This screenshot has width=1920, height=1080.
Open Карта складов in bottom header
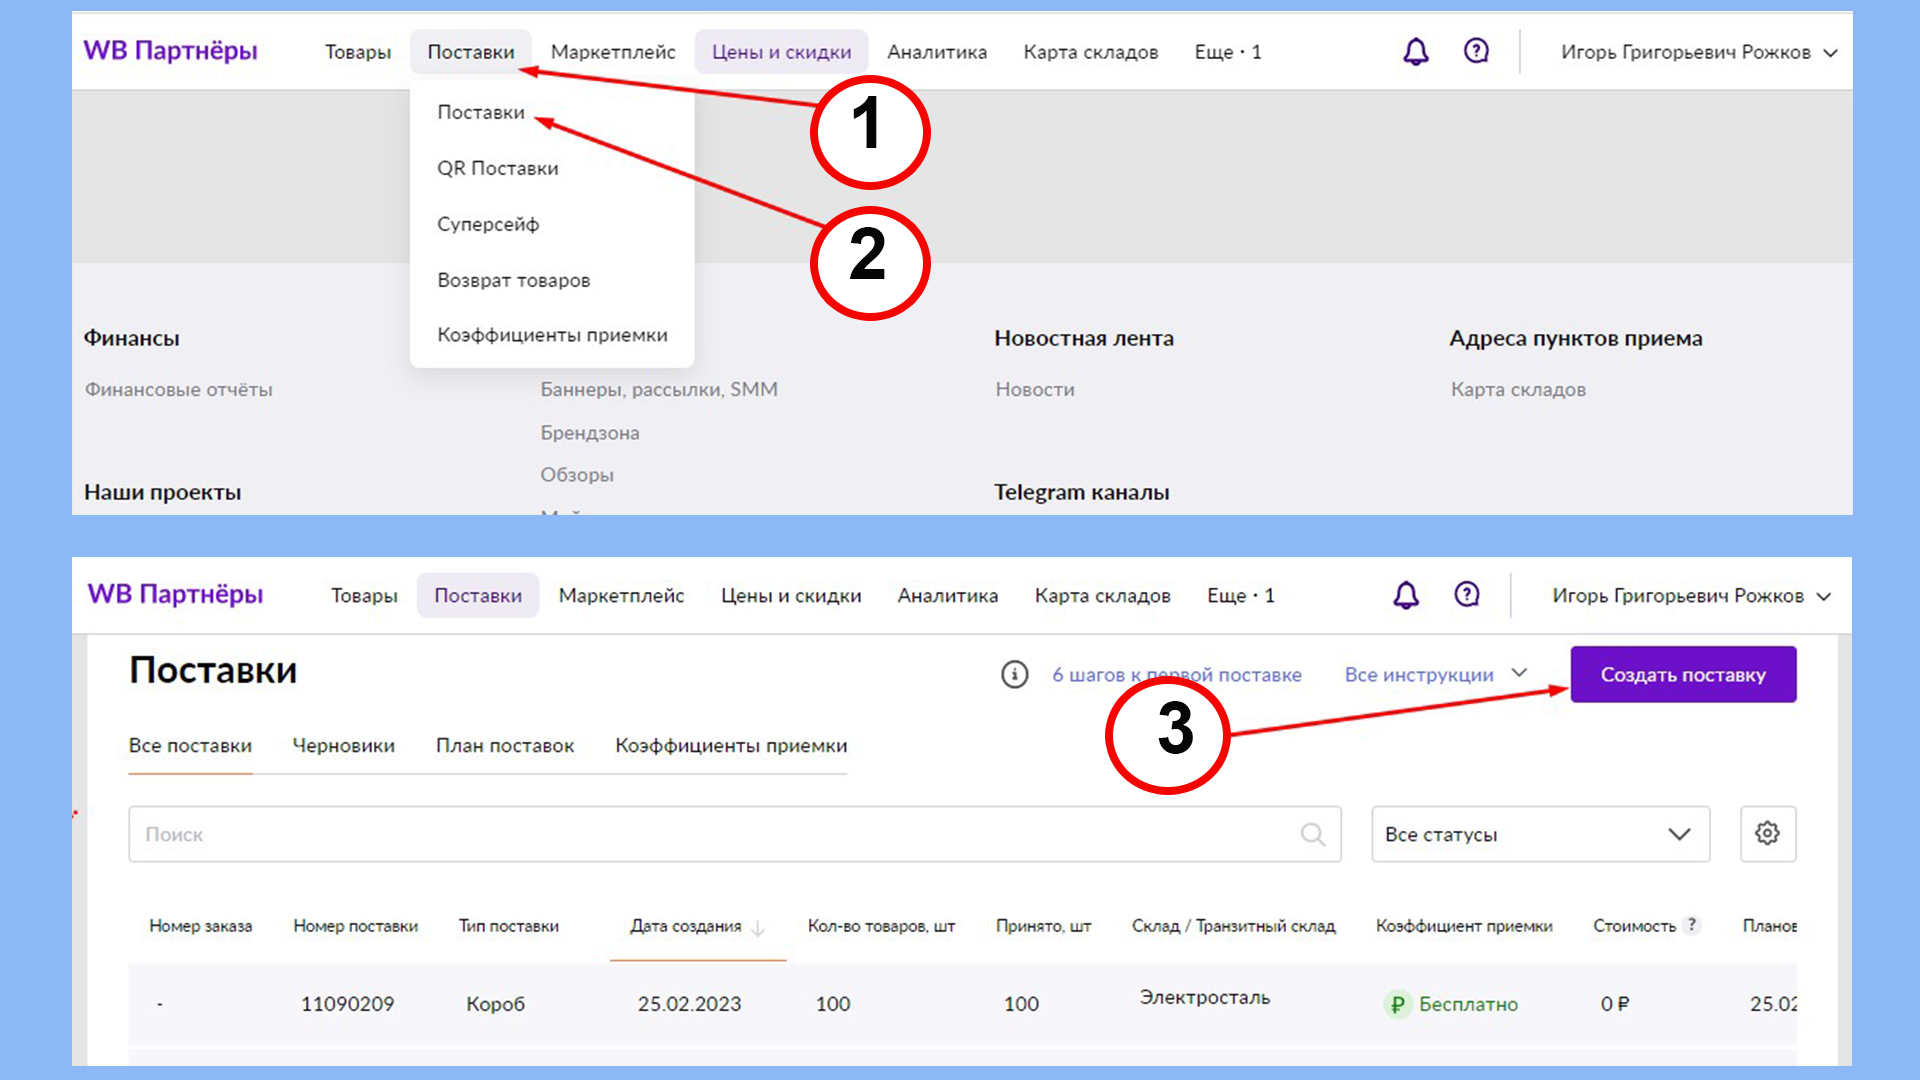coord(1103,596)
